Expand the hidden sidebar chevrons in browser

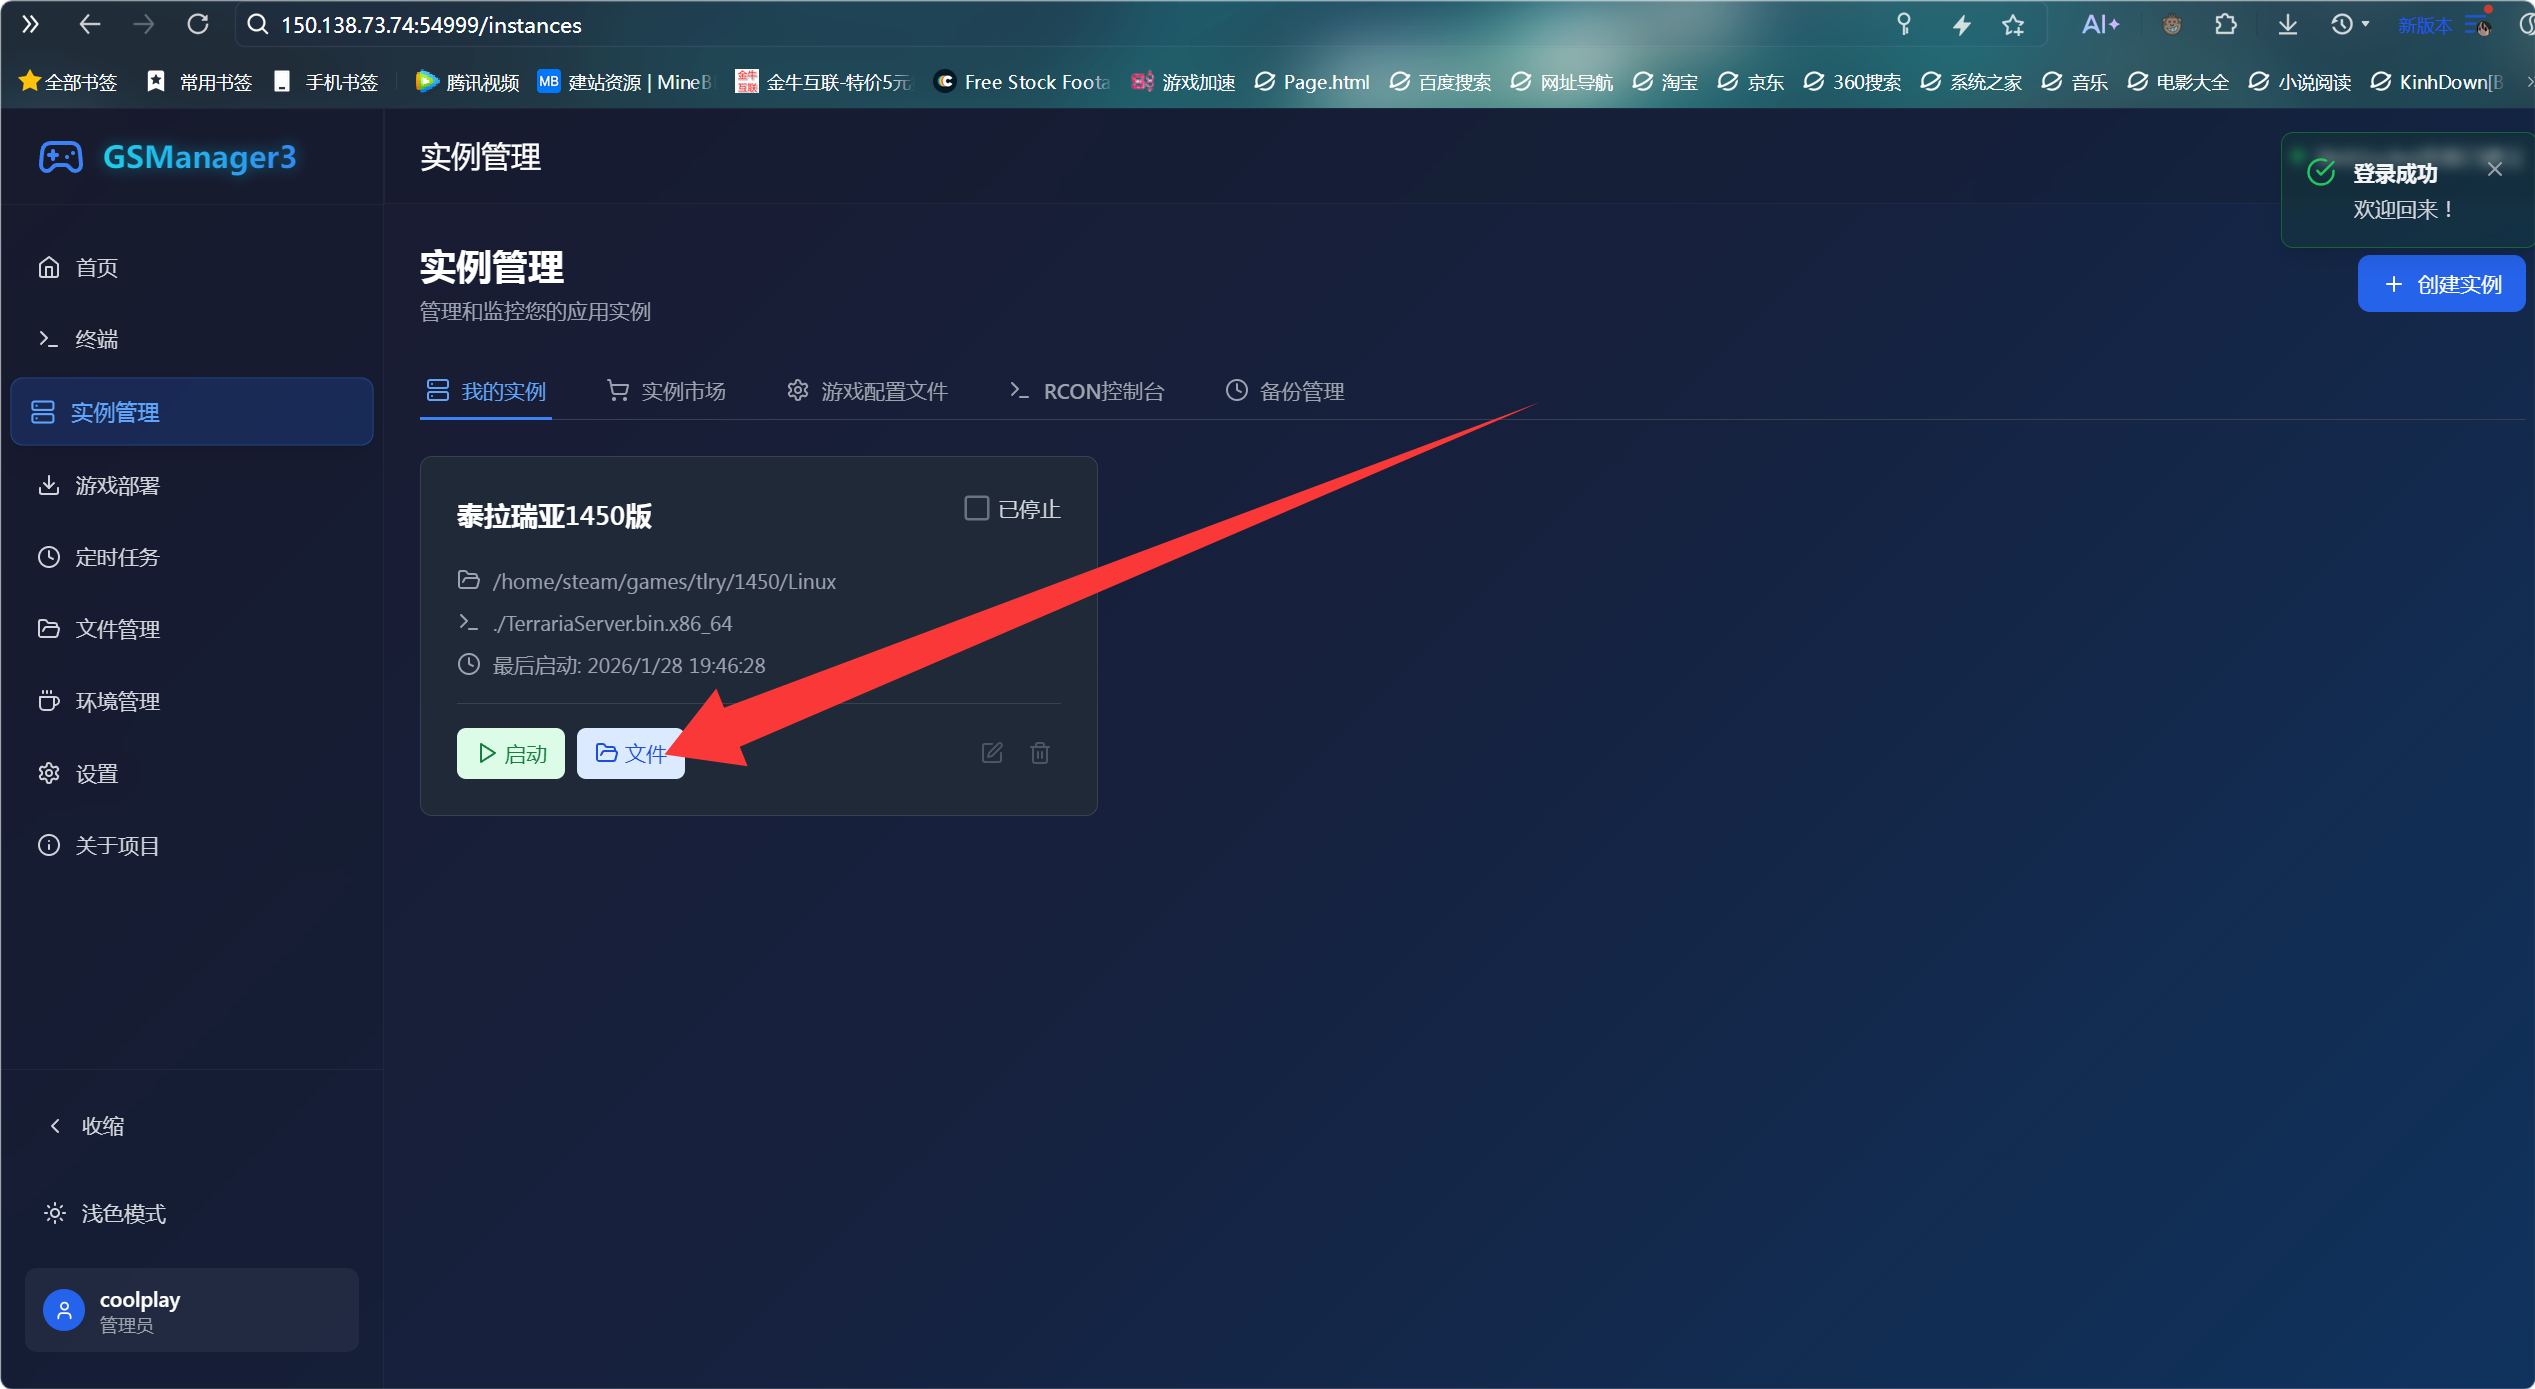pos(30,24)
